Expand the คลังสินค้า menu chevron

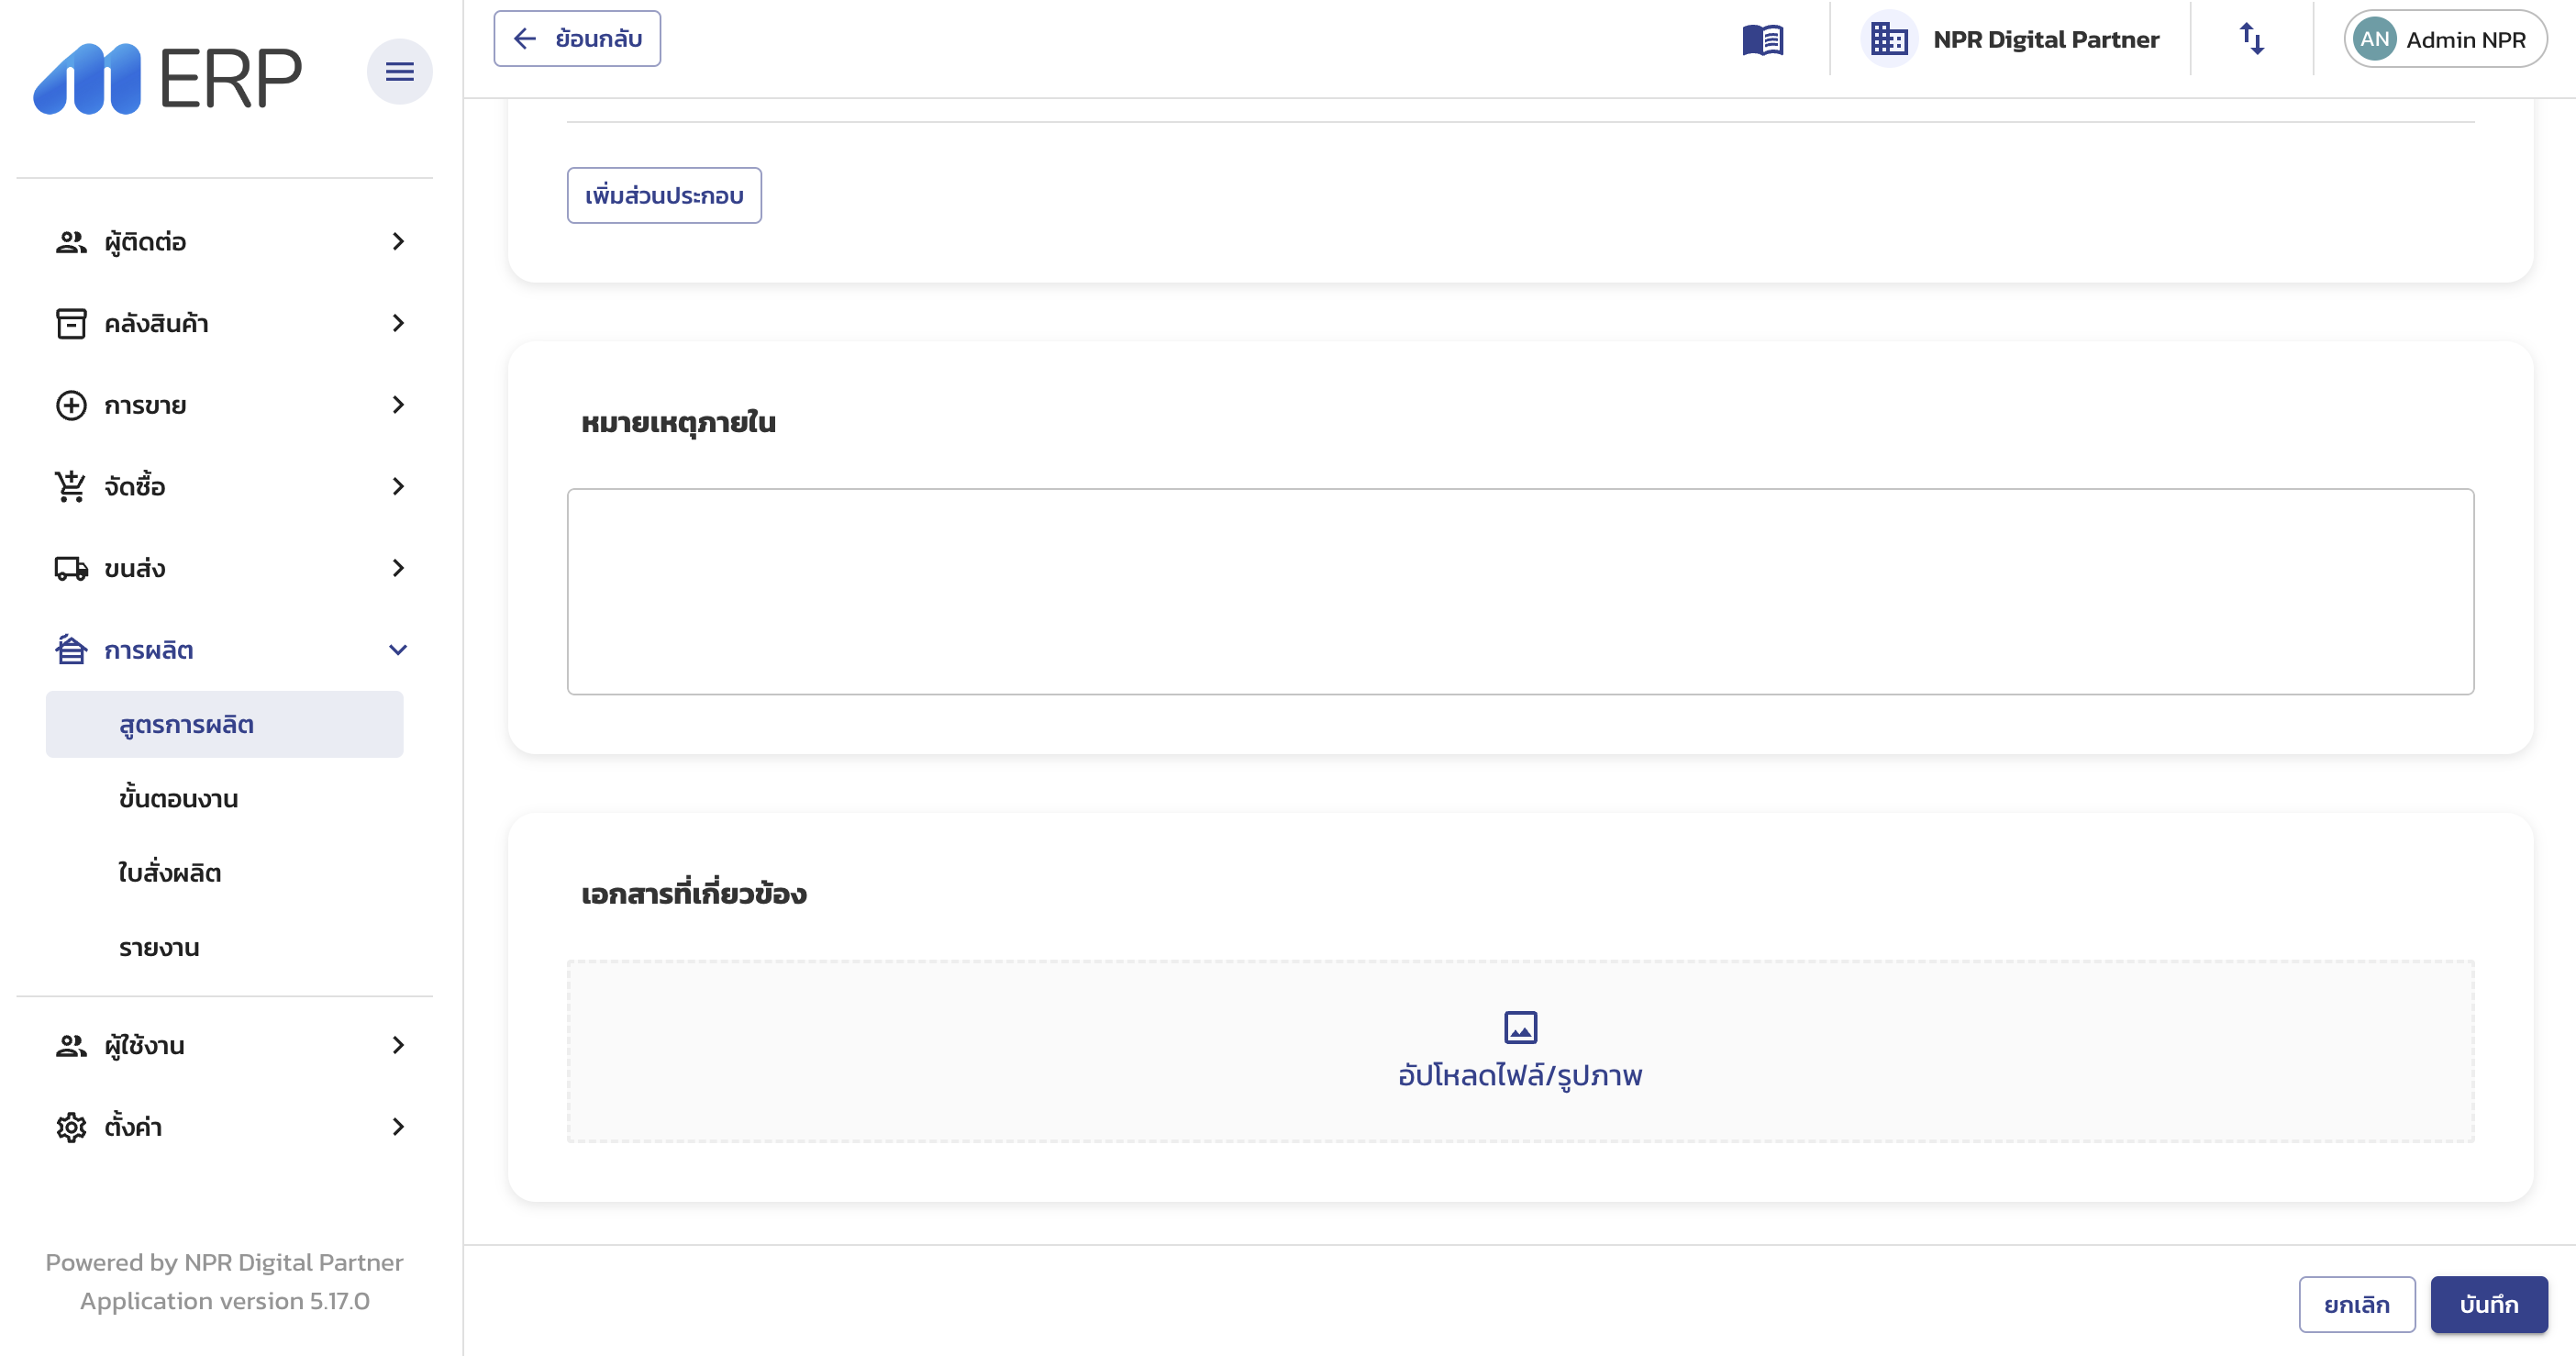pyautogui.click(x=398, y=323)
